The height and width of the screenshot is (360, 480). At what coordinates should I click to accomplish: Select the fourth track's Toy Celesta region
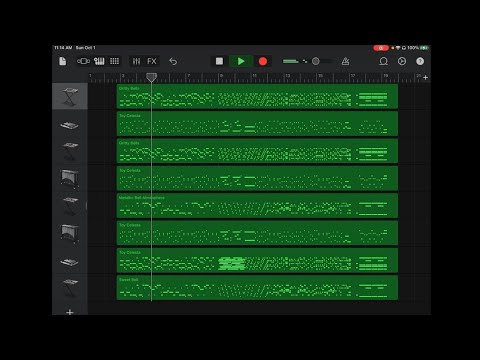coord(257,178)
